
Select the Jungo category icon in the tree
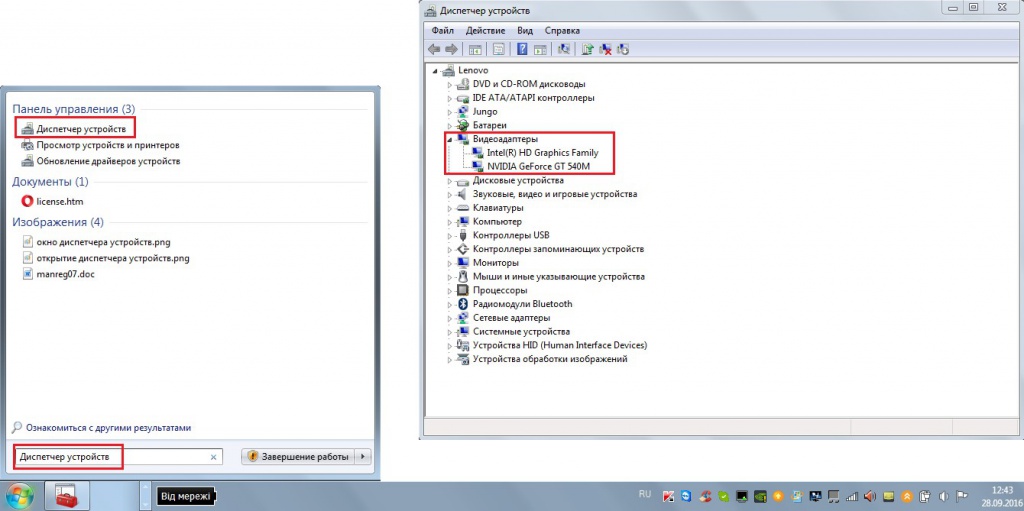(463, 112)
